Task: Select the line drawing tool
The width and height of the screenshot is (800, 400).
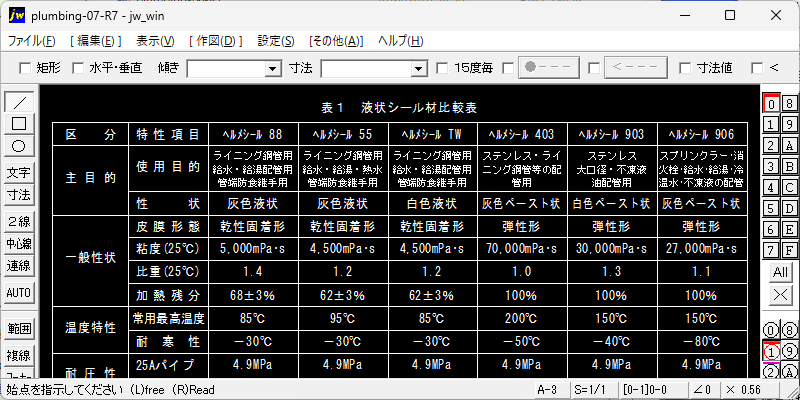Action: pyautogui.click(x=19, y=102)
